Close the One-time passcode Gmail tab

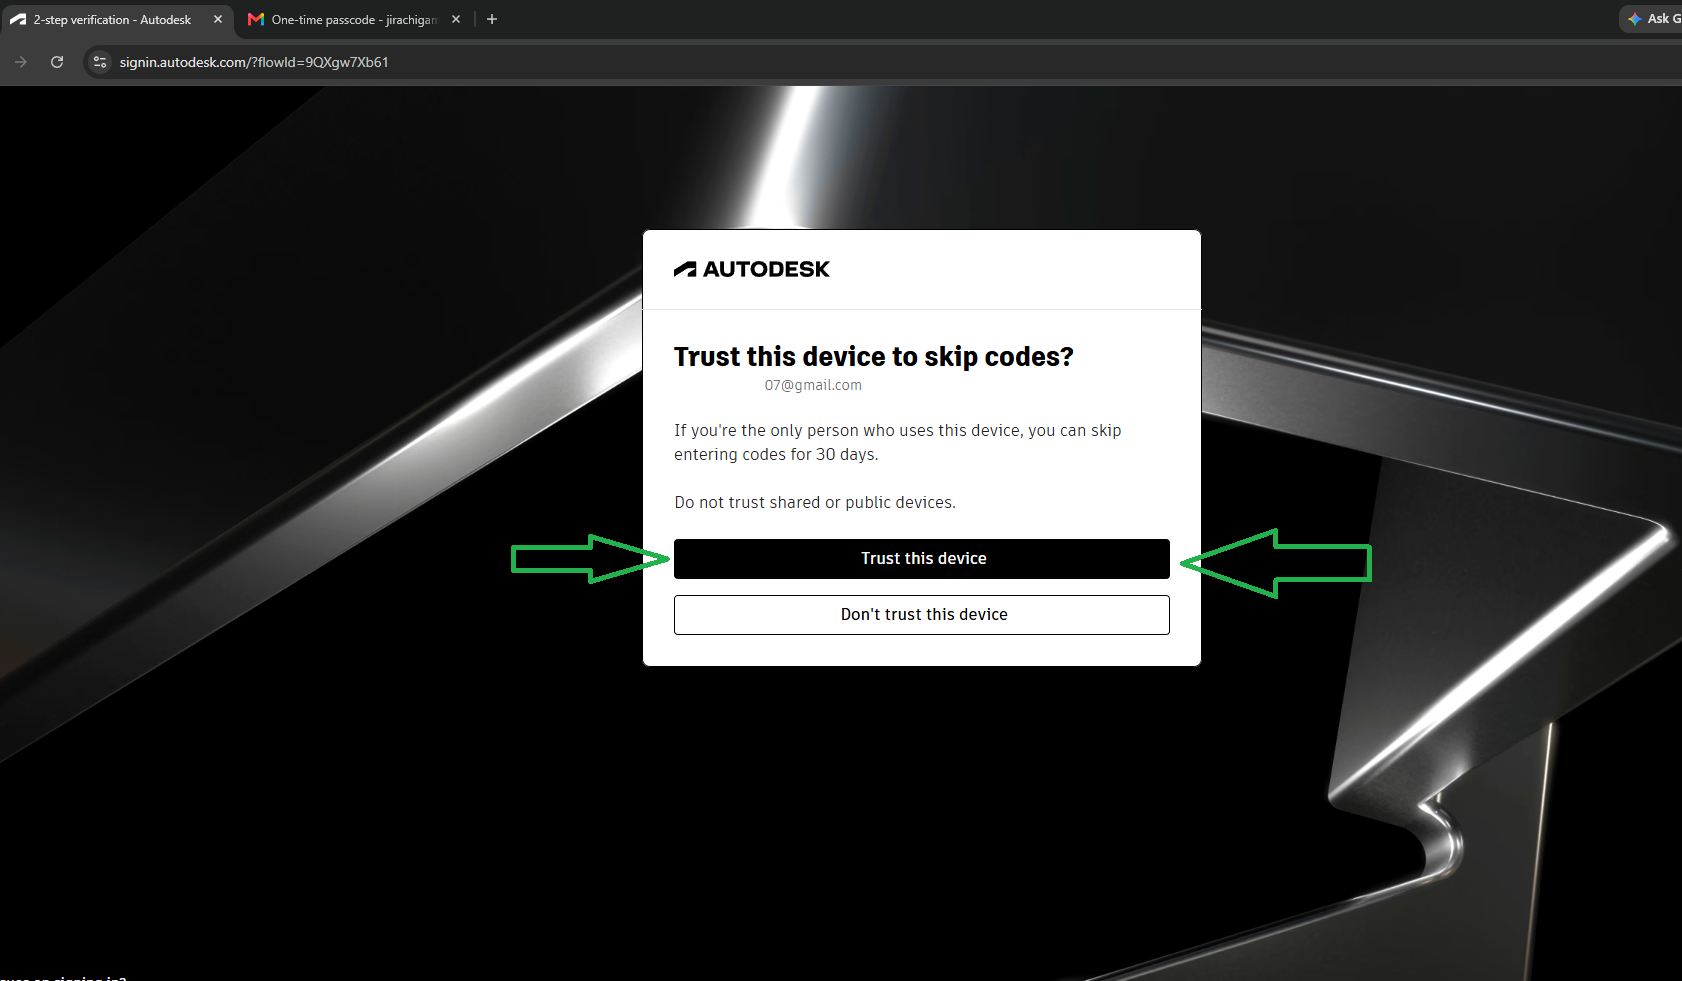click(456, 19)
